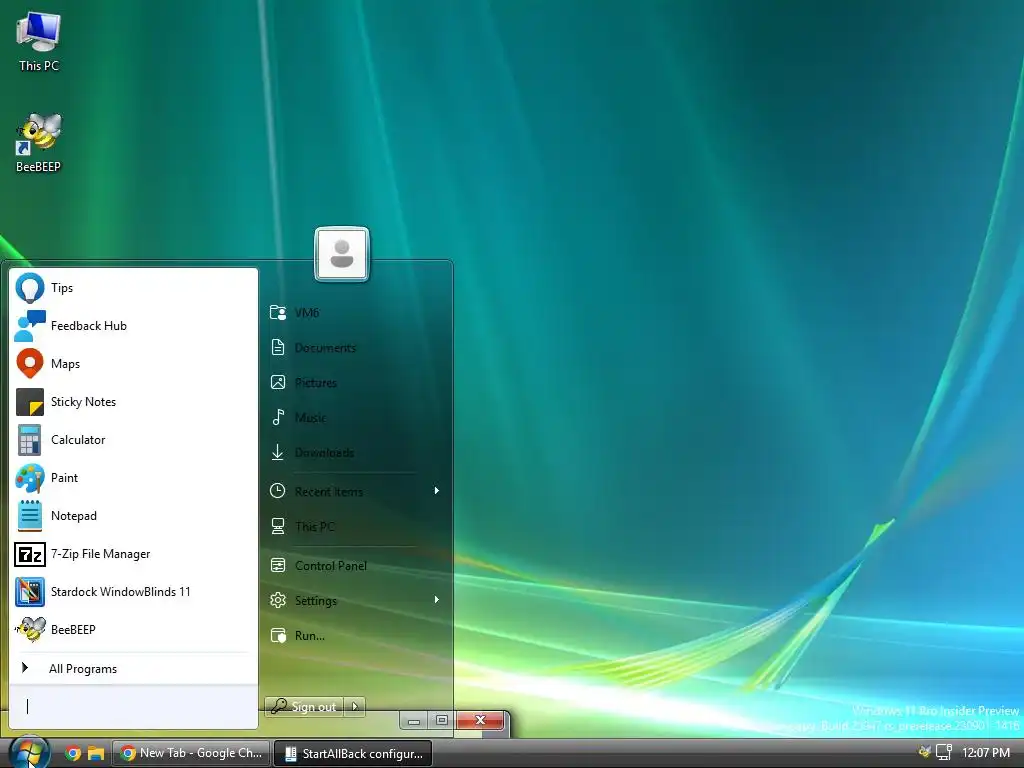The width and height of the screenshot is (1024, 768).
Task: Switch to StartAllBack configuration taskbar button
Action: click(x=353, y=753)
